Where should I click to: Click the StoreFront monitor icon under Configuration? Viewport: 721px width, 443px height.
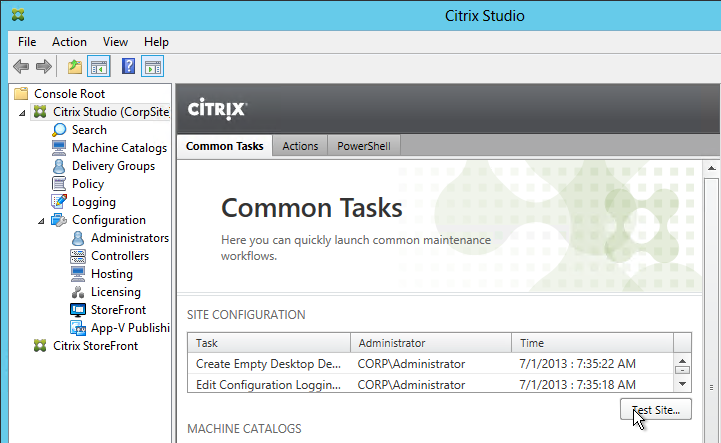coord(78,310)
